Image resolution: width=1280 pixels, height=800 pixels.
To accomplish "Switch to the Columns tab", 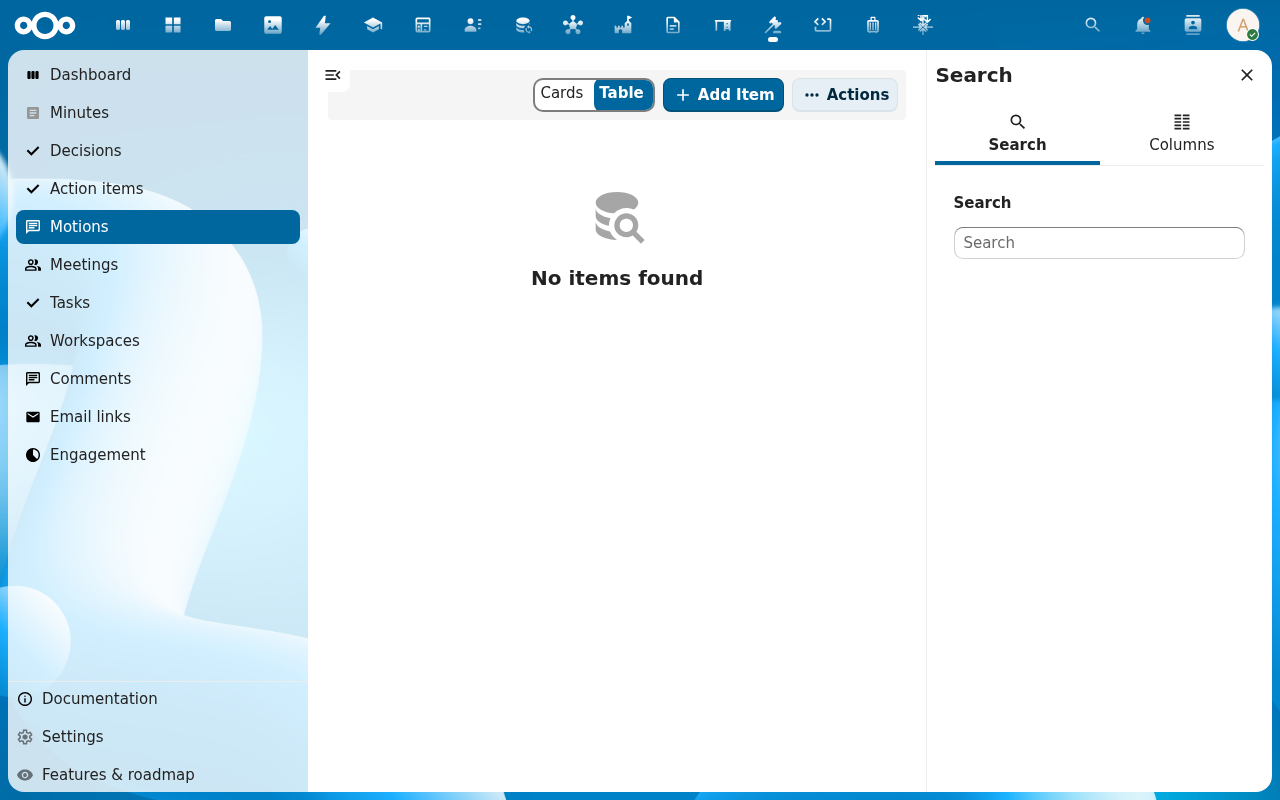I will [1182, 134].
